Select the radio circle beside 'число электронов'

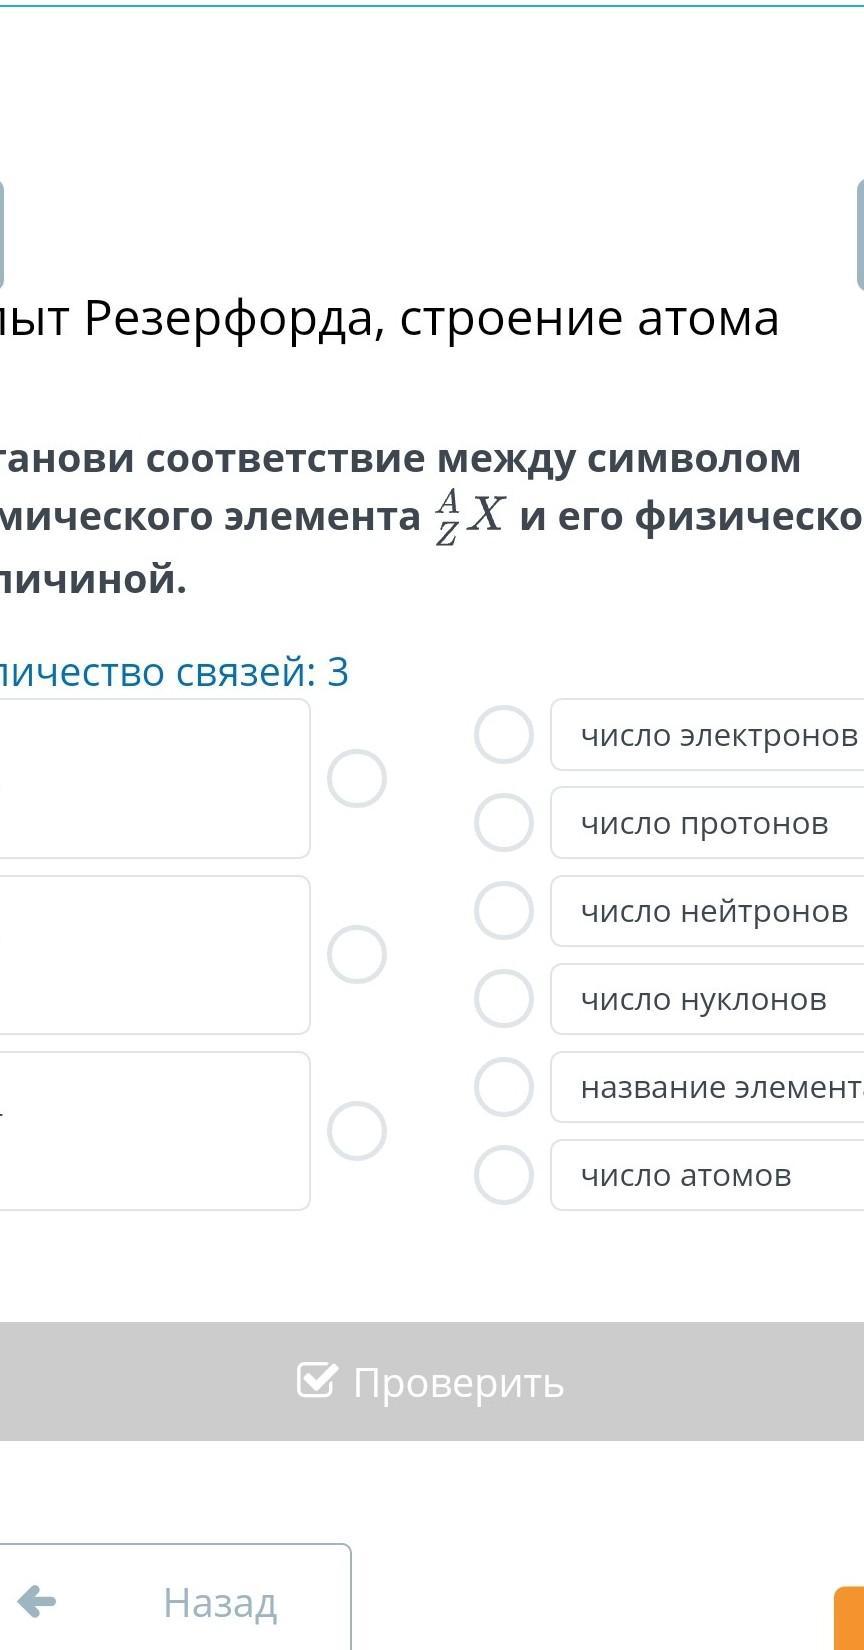click(x=503, y=735)
